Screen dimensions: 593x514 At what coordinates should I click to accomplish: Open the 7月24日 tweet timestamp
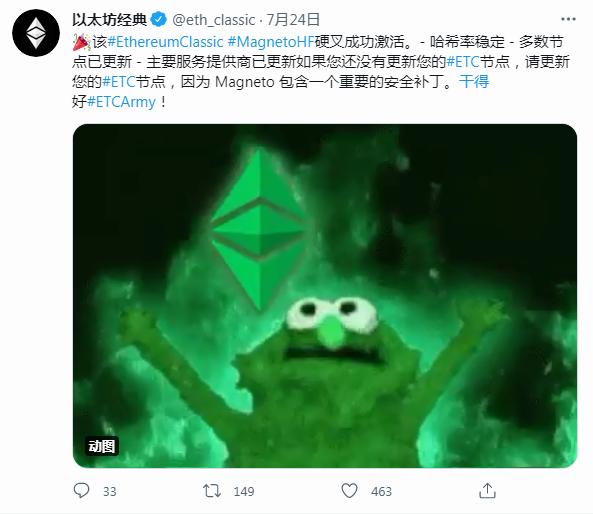tap(293, 20)
